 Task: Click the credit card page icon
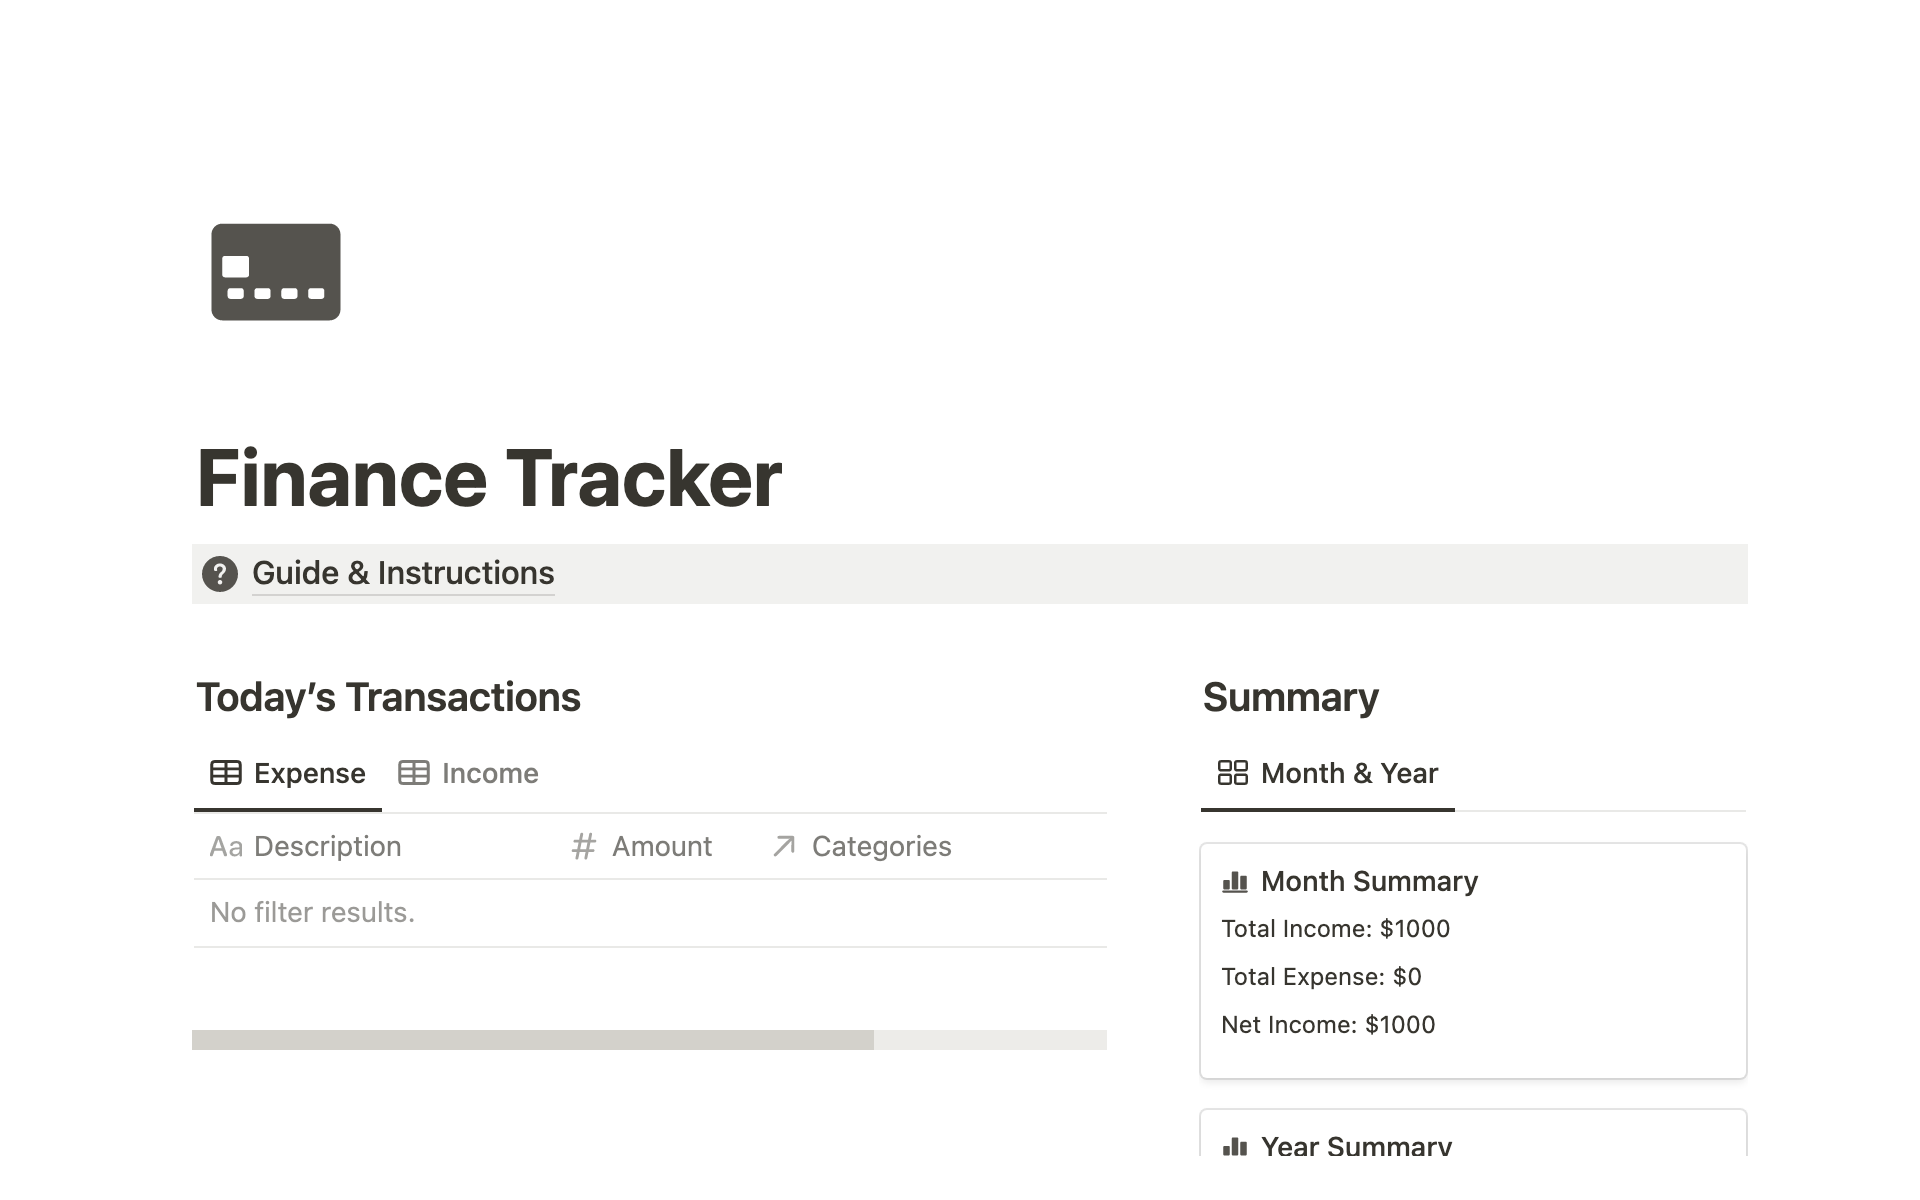click(x=275, y=271)
